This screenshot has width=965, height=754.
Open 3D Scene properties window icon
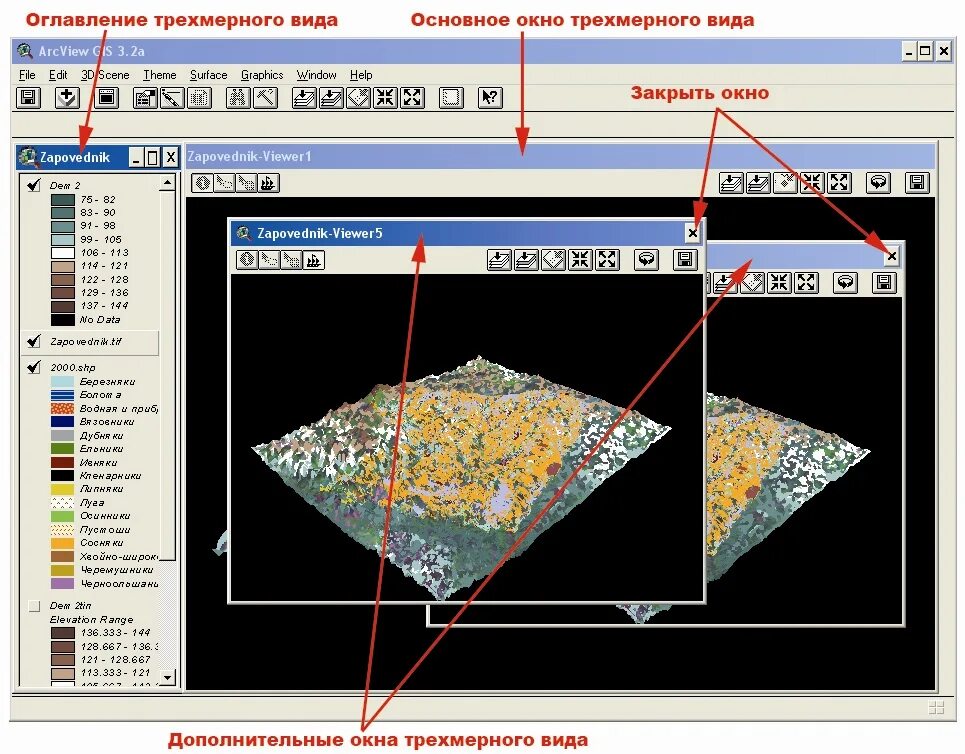(106, 97)
